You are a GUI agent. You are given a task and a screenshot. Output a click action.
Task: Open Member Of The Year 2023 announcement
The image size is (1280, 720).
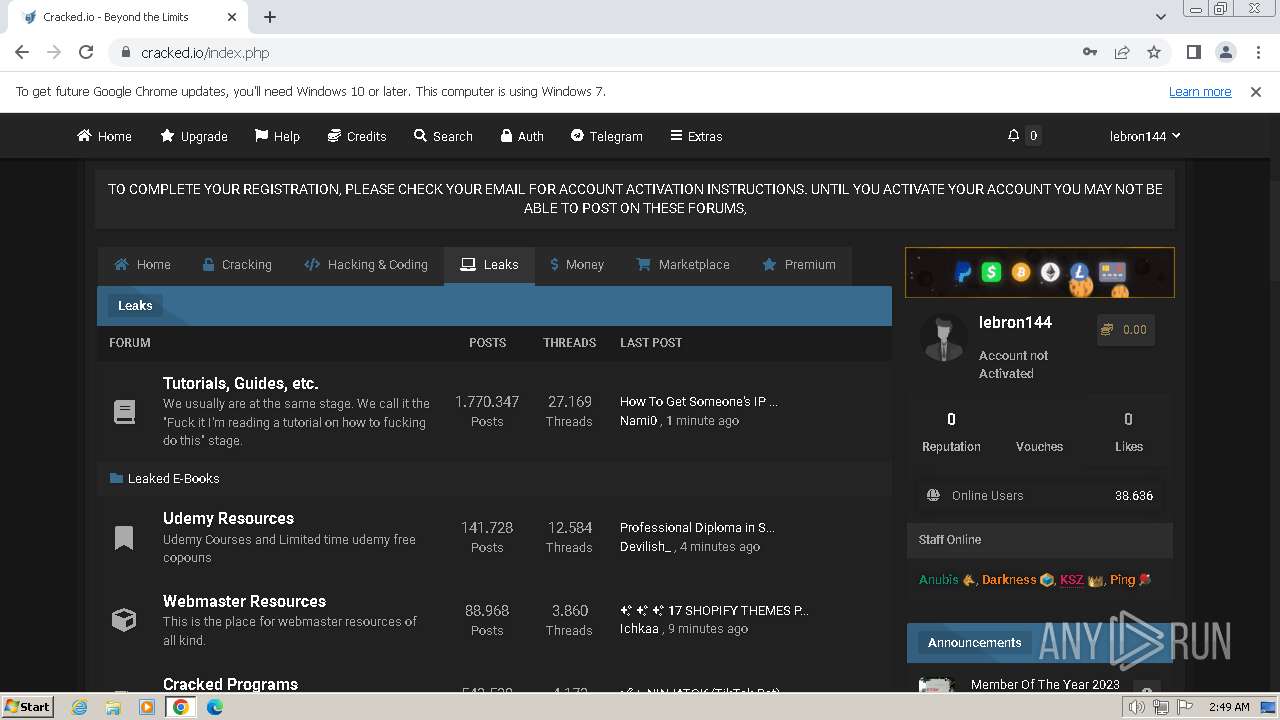point(1045,684)
